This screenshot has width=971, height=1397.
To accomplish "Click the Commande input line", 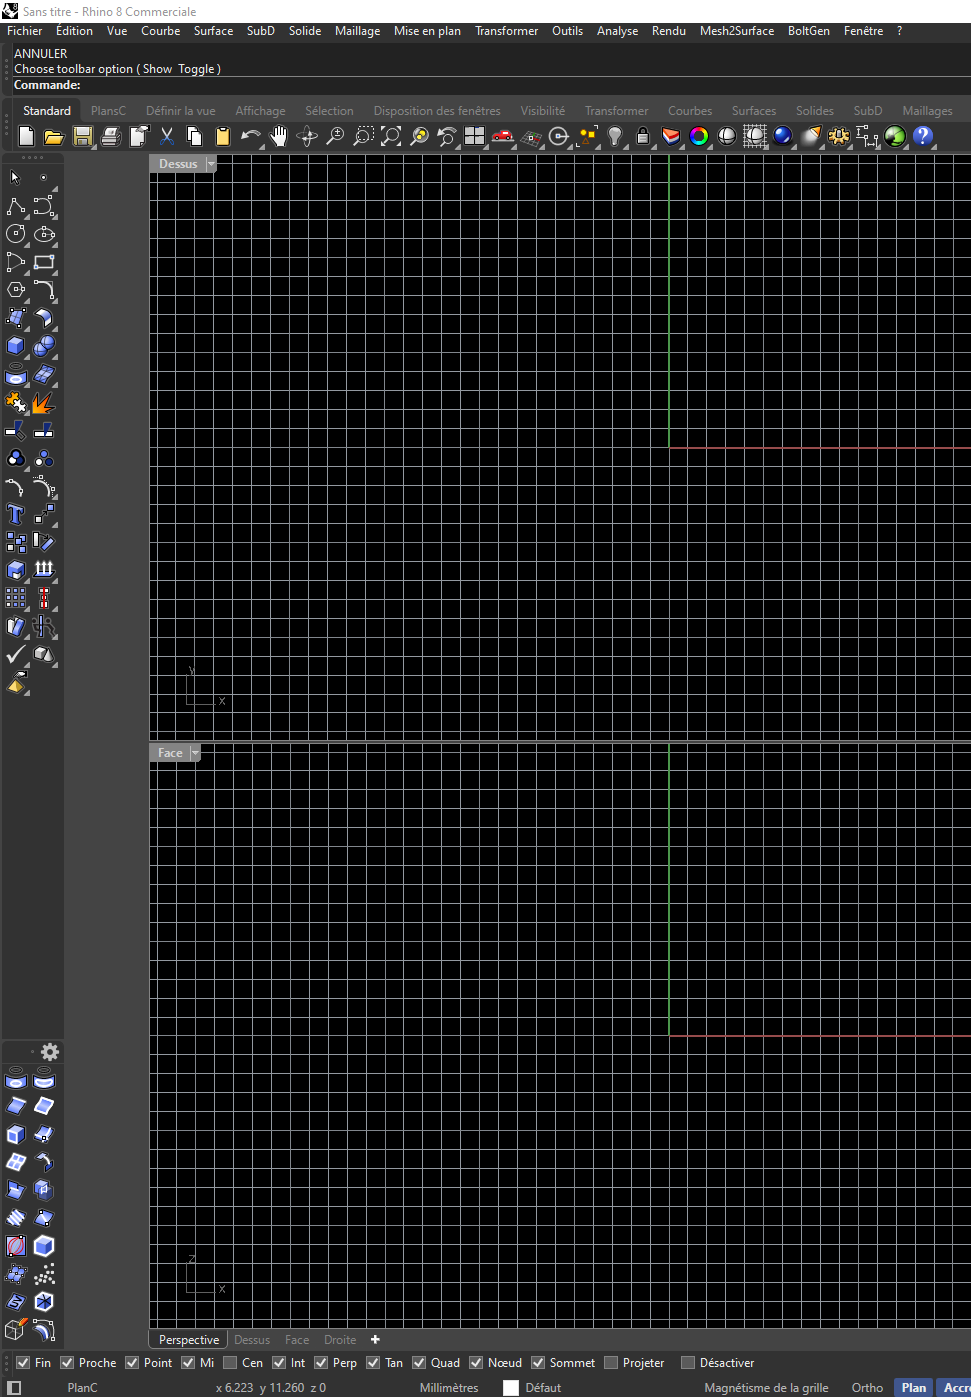I will (490, 86).
